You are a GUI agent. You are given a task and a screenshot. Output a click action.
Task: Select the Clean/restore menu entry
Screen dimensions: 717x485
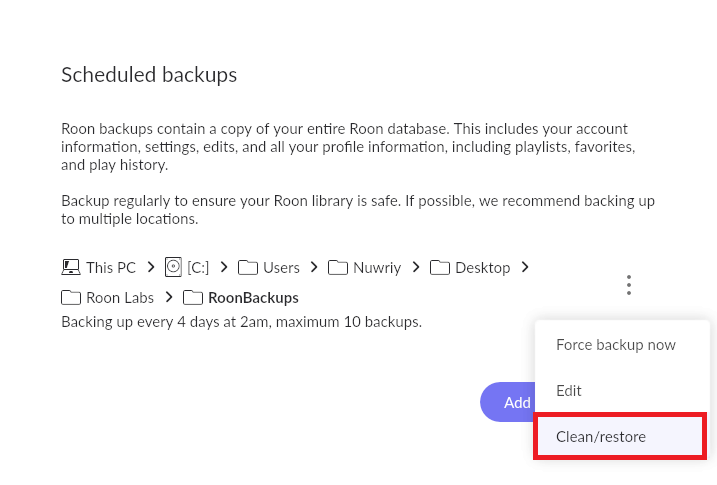point(601,437)
